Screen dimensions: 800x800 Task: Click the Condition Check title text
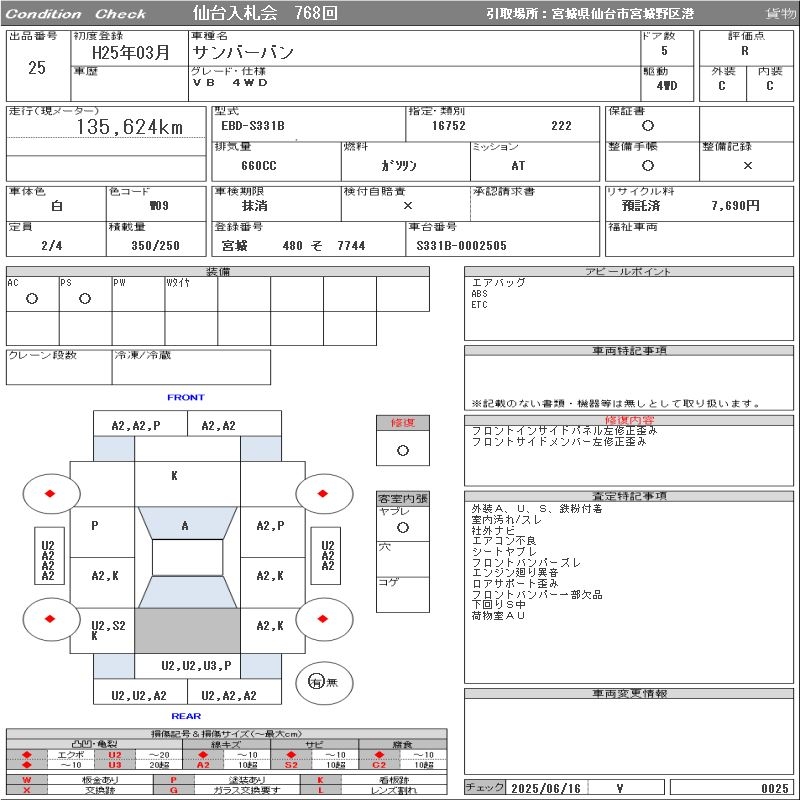(76, 14)
